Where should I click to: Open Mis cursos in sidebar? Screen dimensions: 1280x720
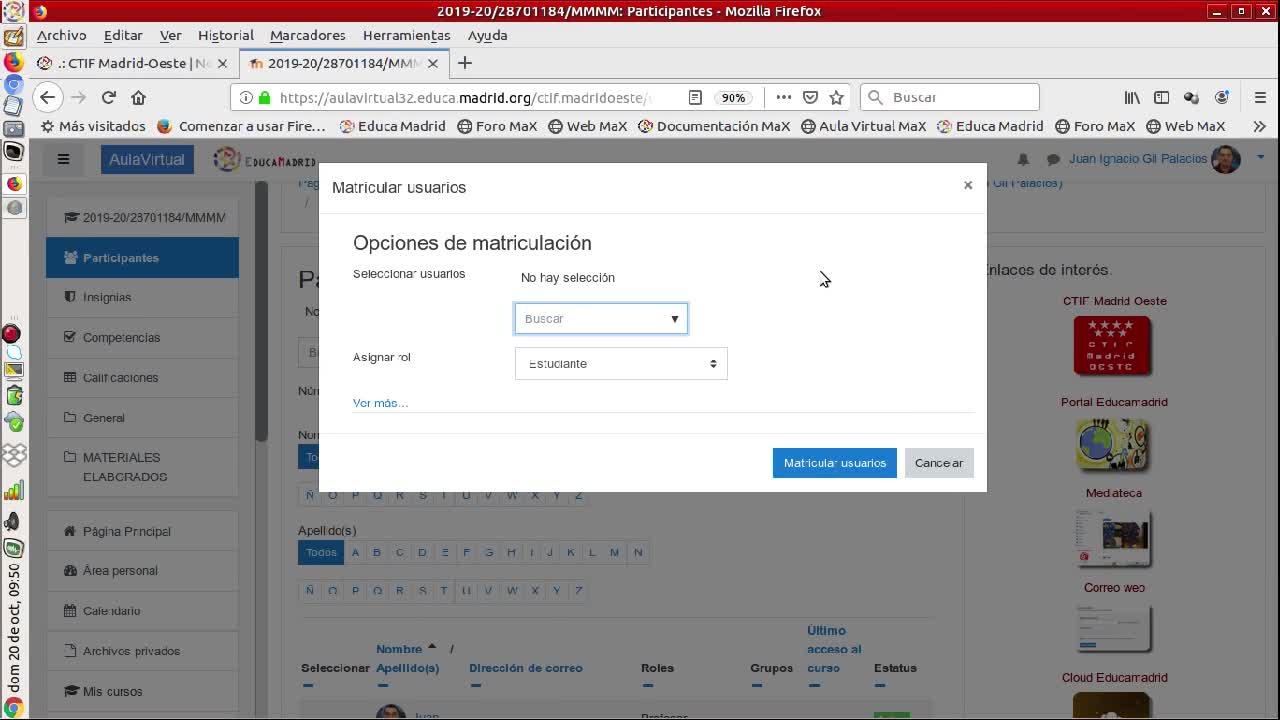click(x=142, y=691)
